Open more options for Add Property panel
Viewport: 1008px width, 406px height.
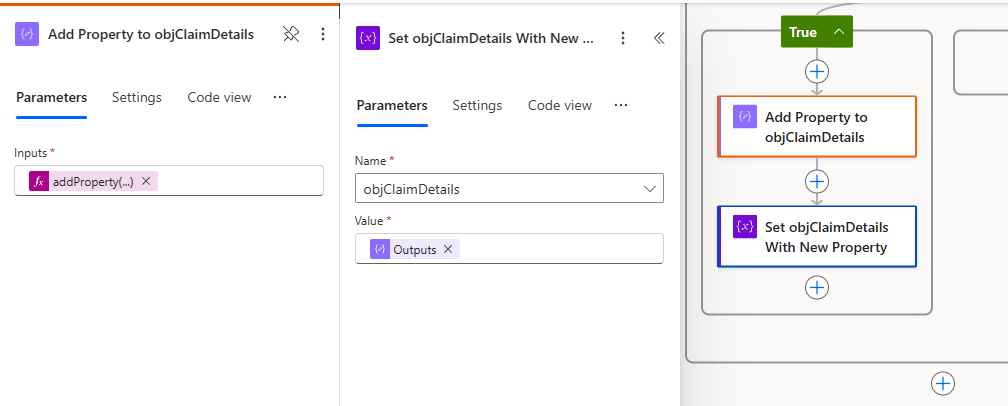[x=322, y=34]
